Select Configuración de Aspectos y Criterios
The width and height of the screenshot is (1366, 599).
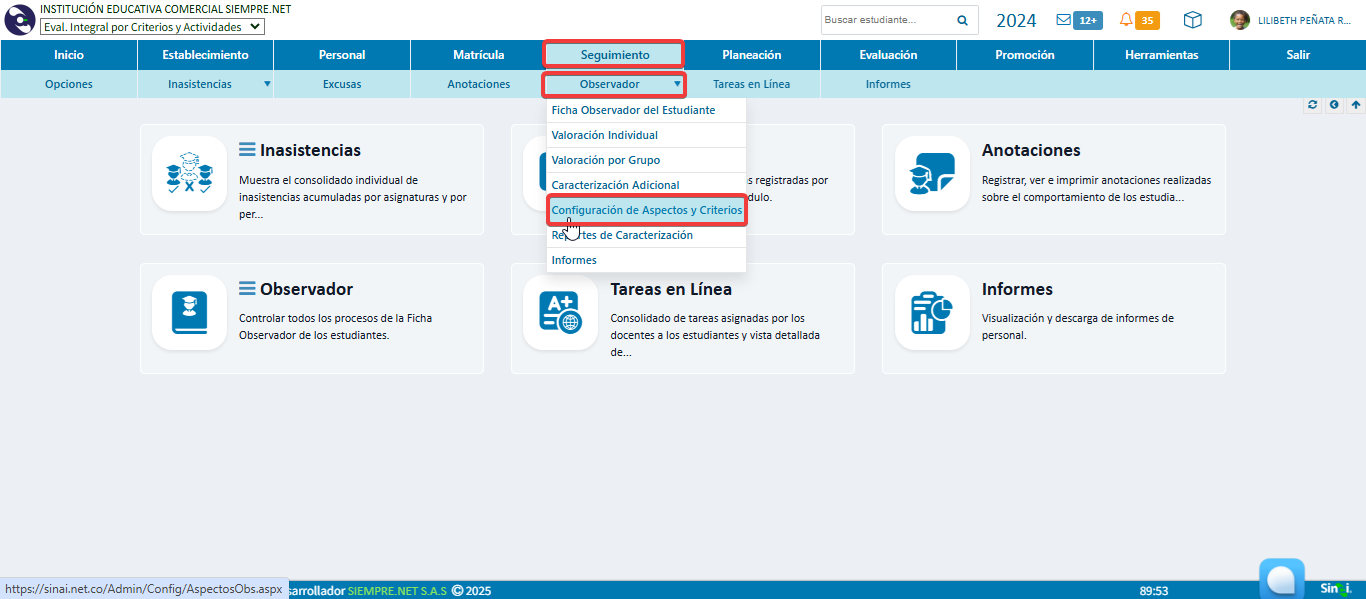pyautogui.click(x=647, y=210)
